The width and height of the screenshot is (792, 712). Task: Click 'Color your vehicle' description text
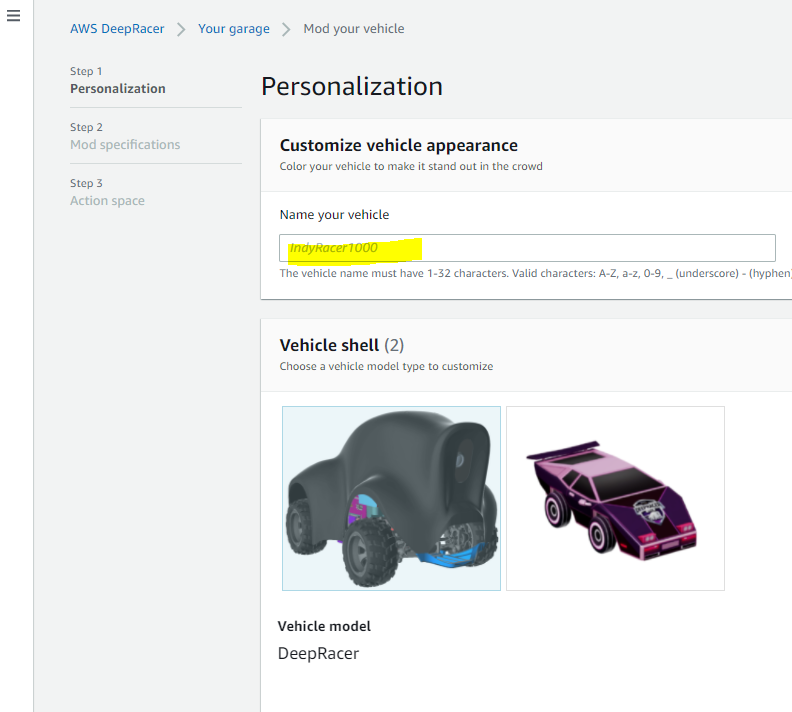pyautogui.click(x=411, y=166)
